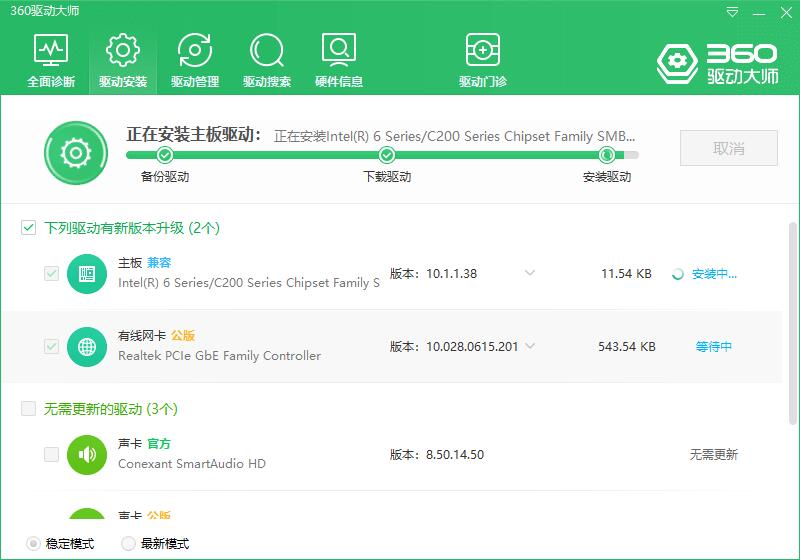This screenshot has width=800, height=560.
Task: Click the 正在安装主板驱动 heading
Action: pos(194,135)
